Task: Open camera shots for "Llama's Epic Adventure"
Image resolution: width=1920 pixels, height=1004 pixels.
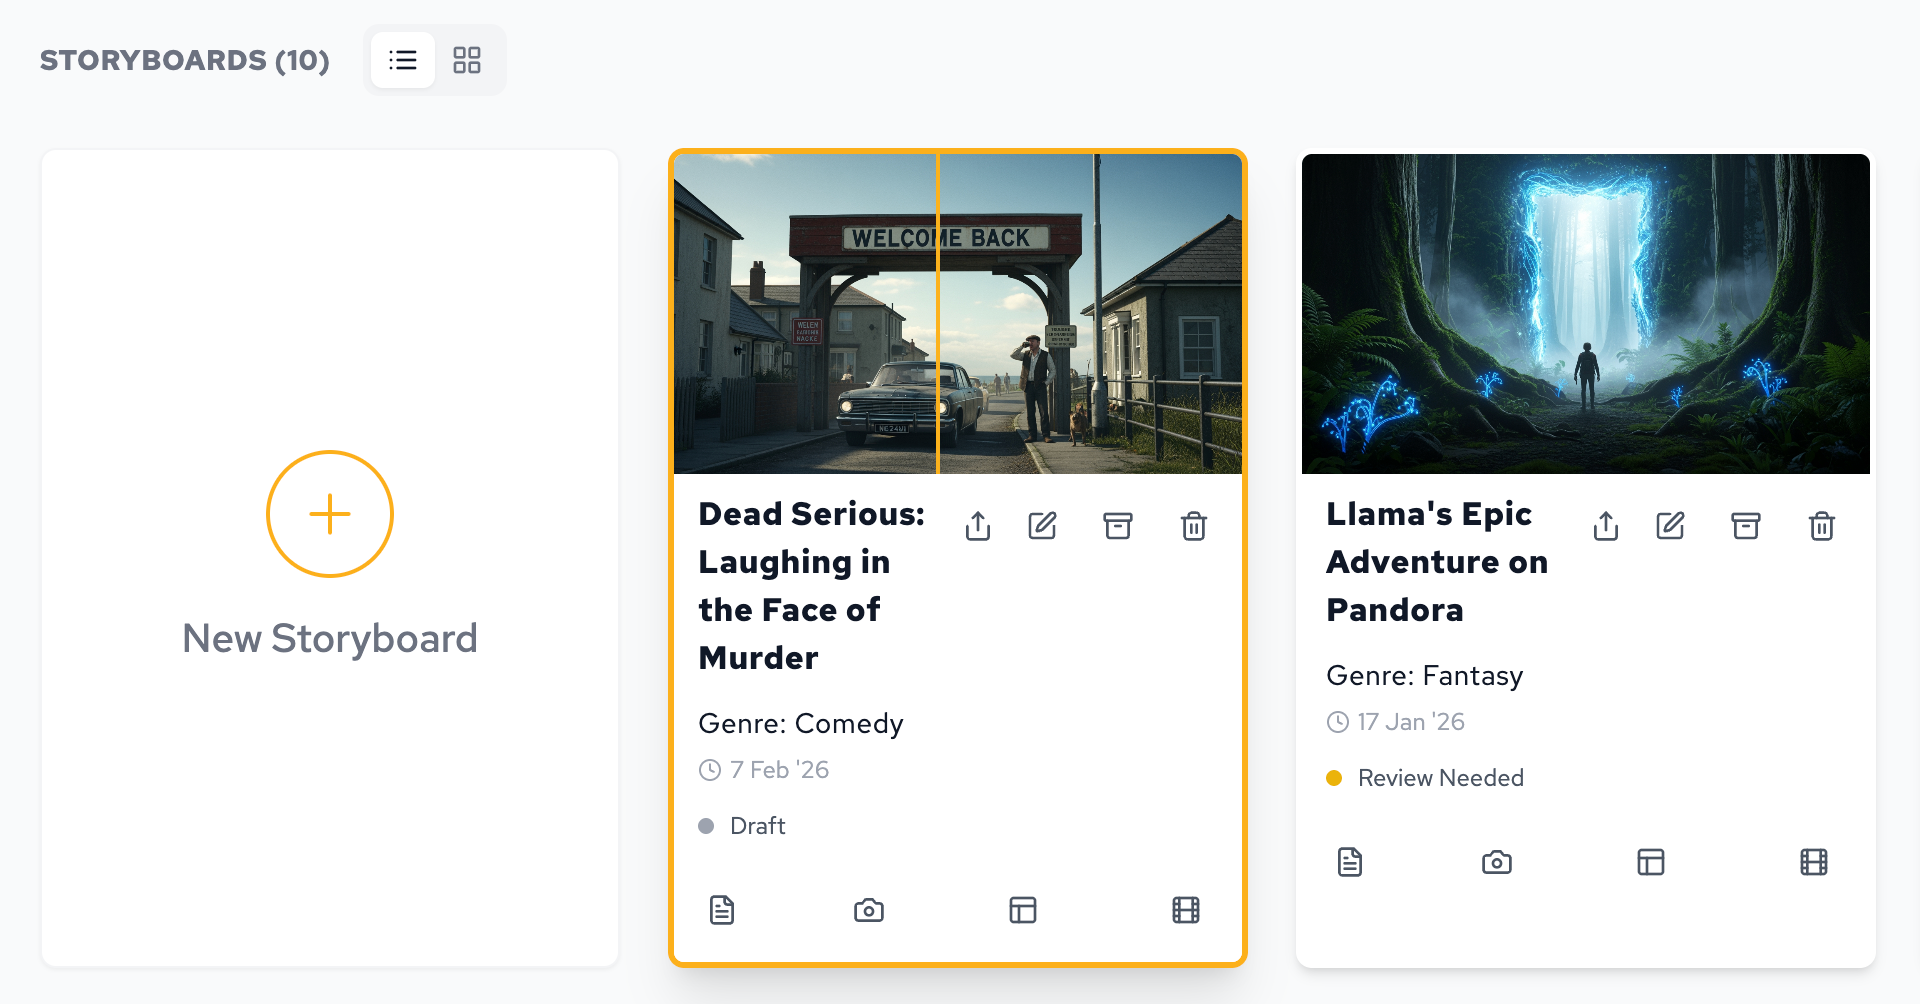Action: click(x=1497, y=861)
